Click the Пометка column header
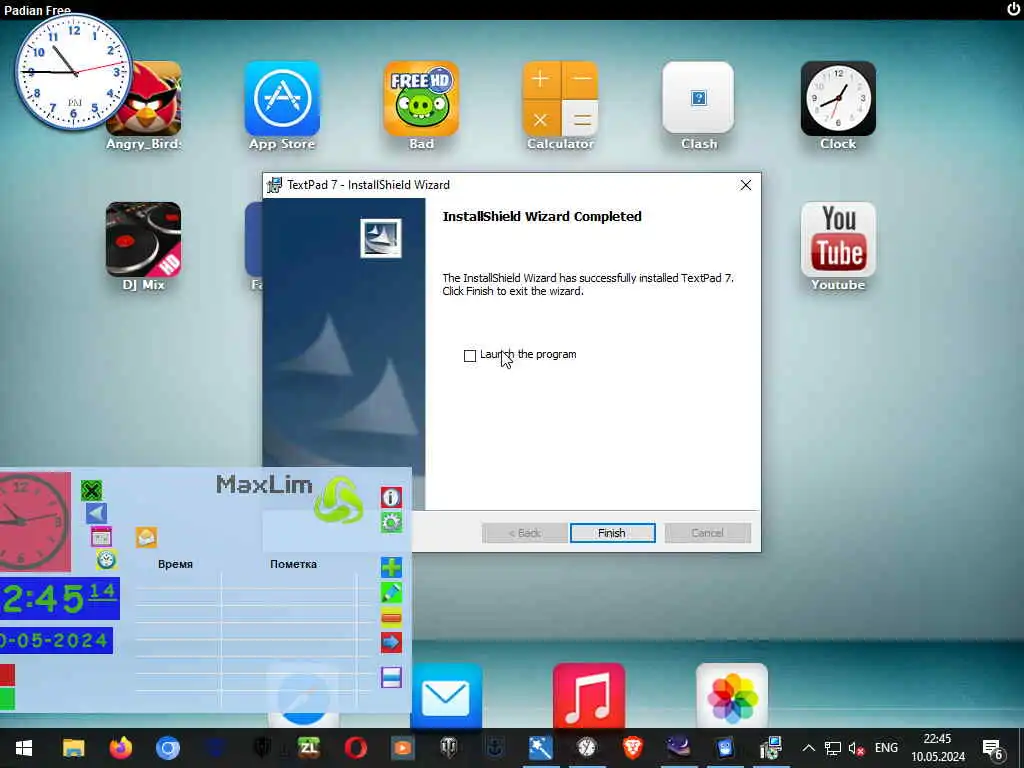 point(293,564)
